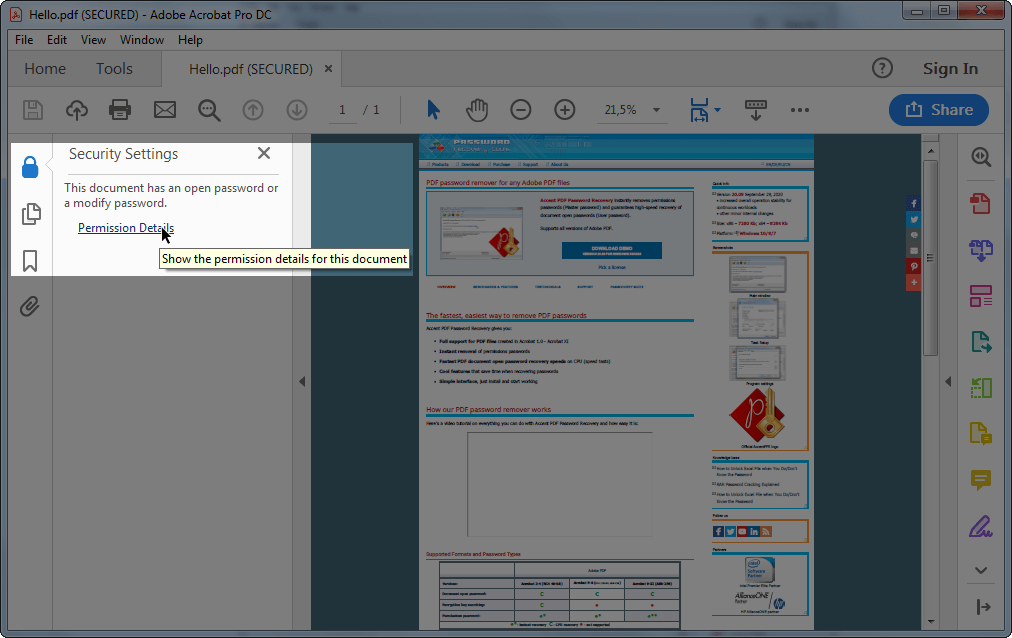Open the green Organize Pages tool

(981, 388)
